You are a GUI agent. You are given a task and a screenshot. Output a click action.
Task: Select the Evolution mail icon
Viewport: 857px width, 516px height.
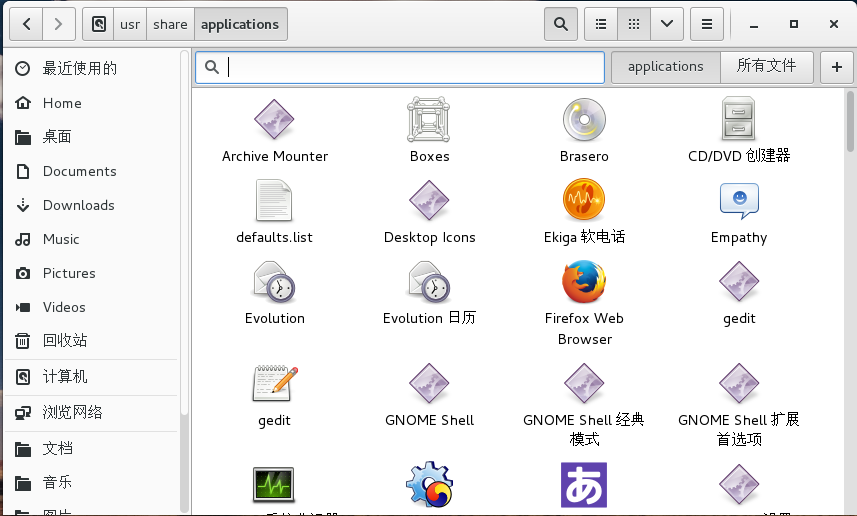[x=274, y=282]
